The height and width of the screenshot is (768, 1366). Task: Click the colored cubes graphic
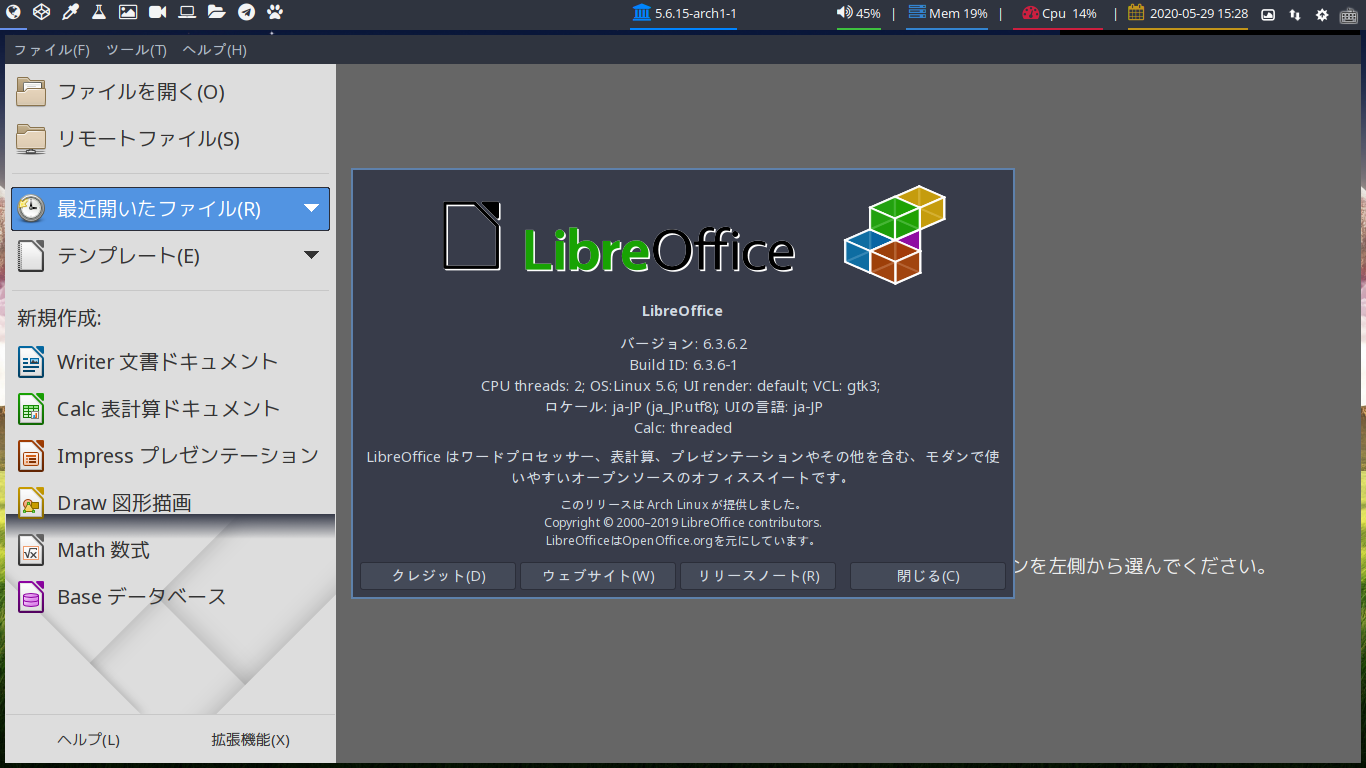click(895, 234)
